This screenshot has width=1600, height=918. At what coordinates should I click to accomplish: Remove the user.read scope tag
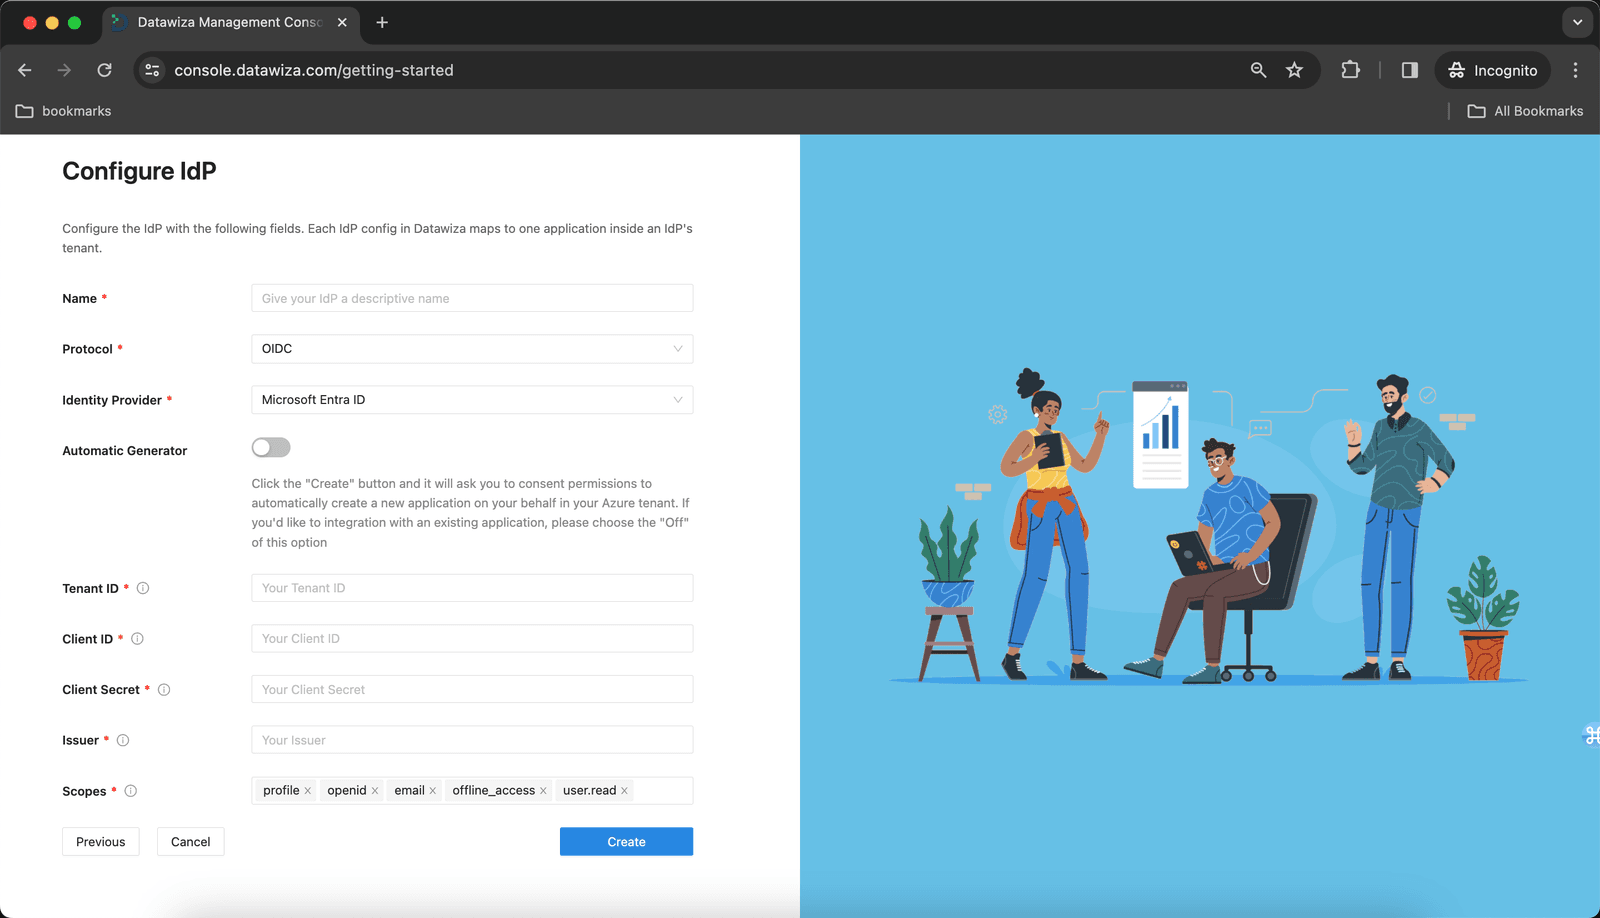coord(625,791)
